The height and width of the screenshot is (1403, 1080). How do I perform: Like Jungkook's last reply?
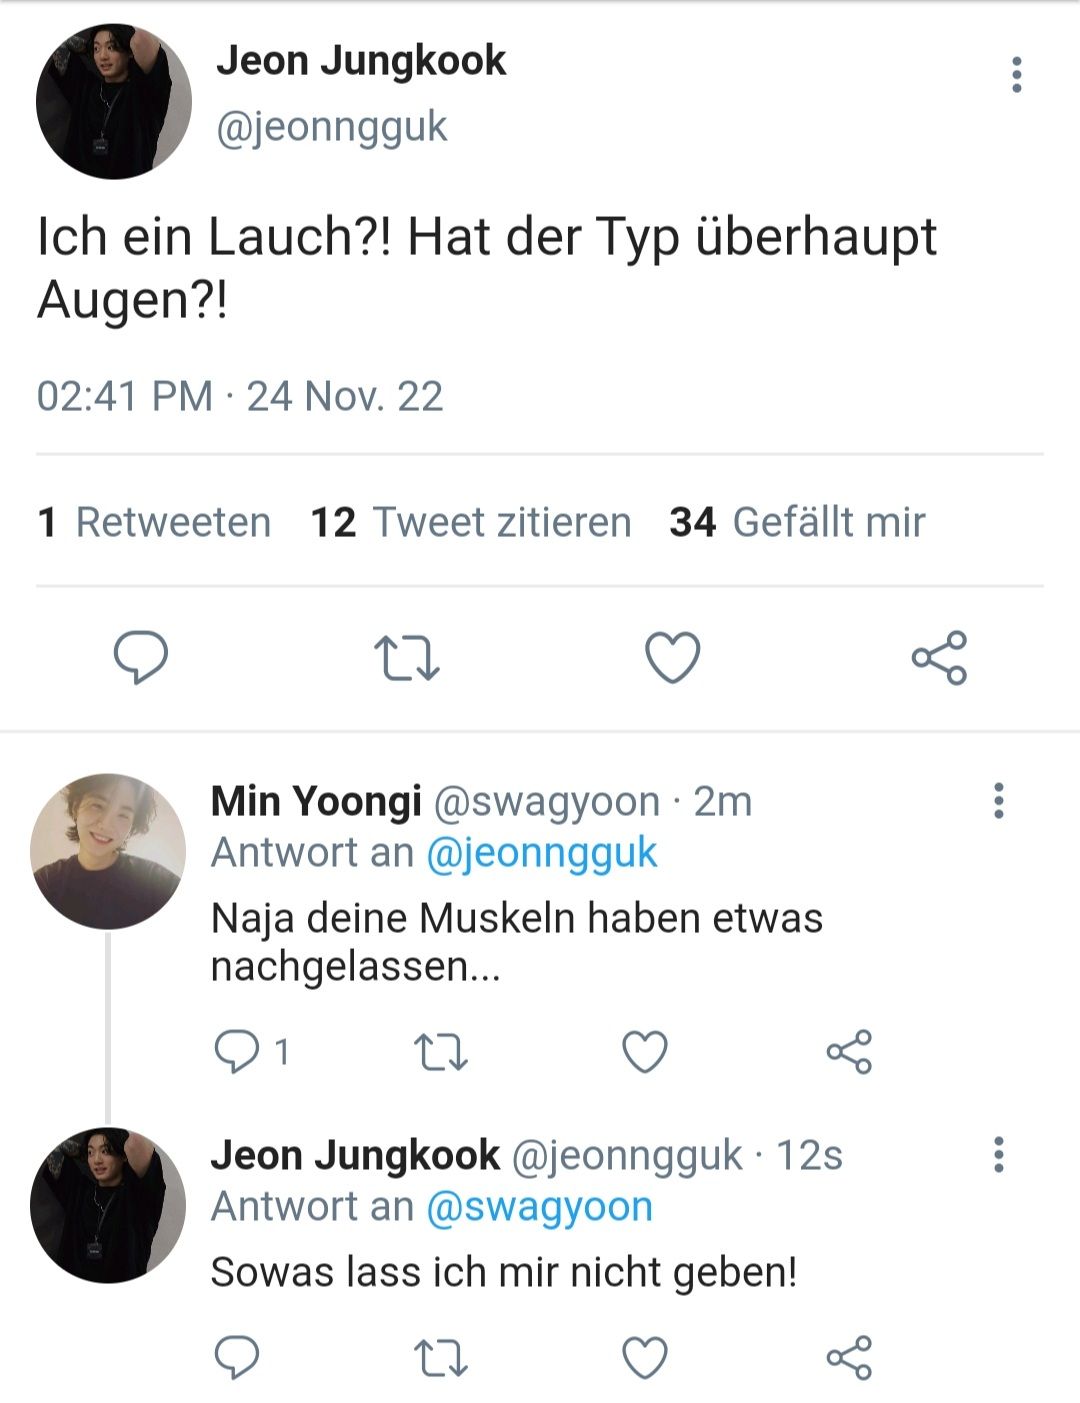(x=645, y=1358)
